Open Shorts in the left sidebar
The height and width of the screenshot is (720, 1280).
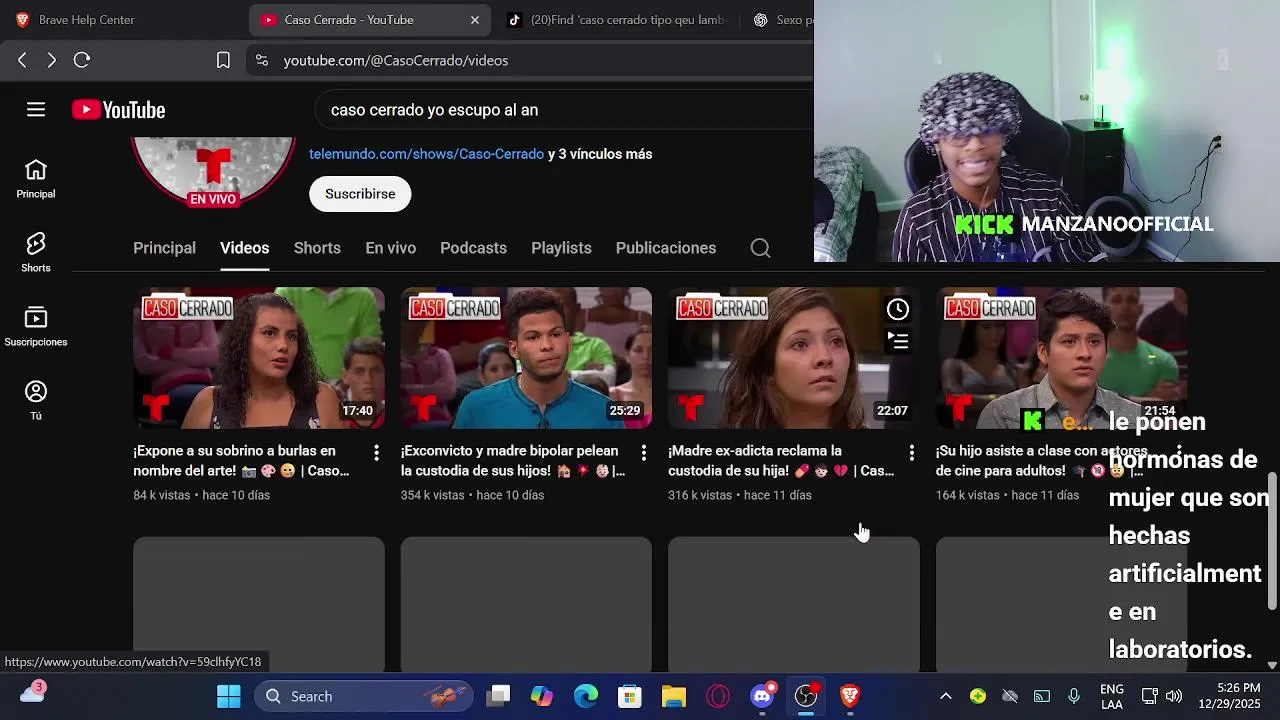(x=36, y=254)
